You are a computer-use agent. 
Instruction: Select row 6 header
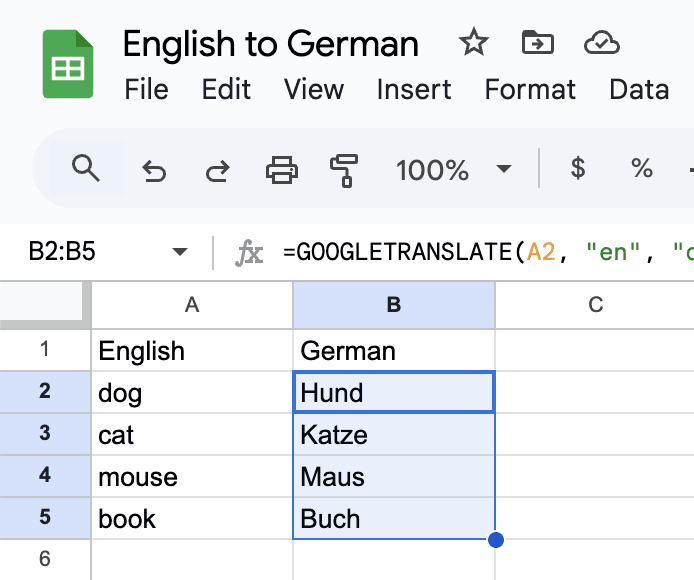coord(44,559)
